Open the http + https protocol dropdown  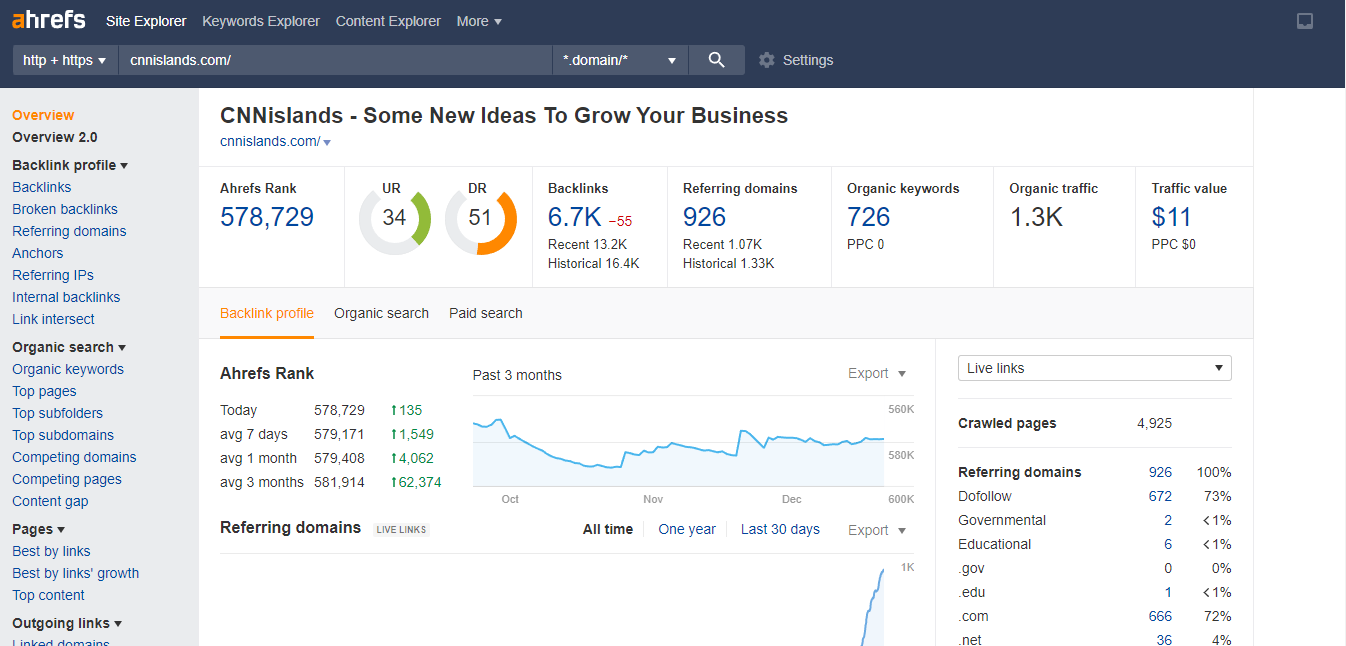[65, 60]
